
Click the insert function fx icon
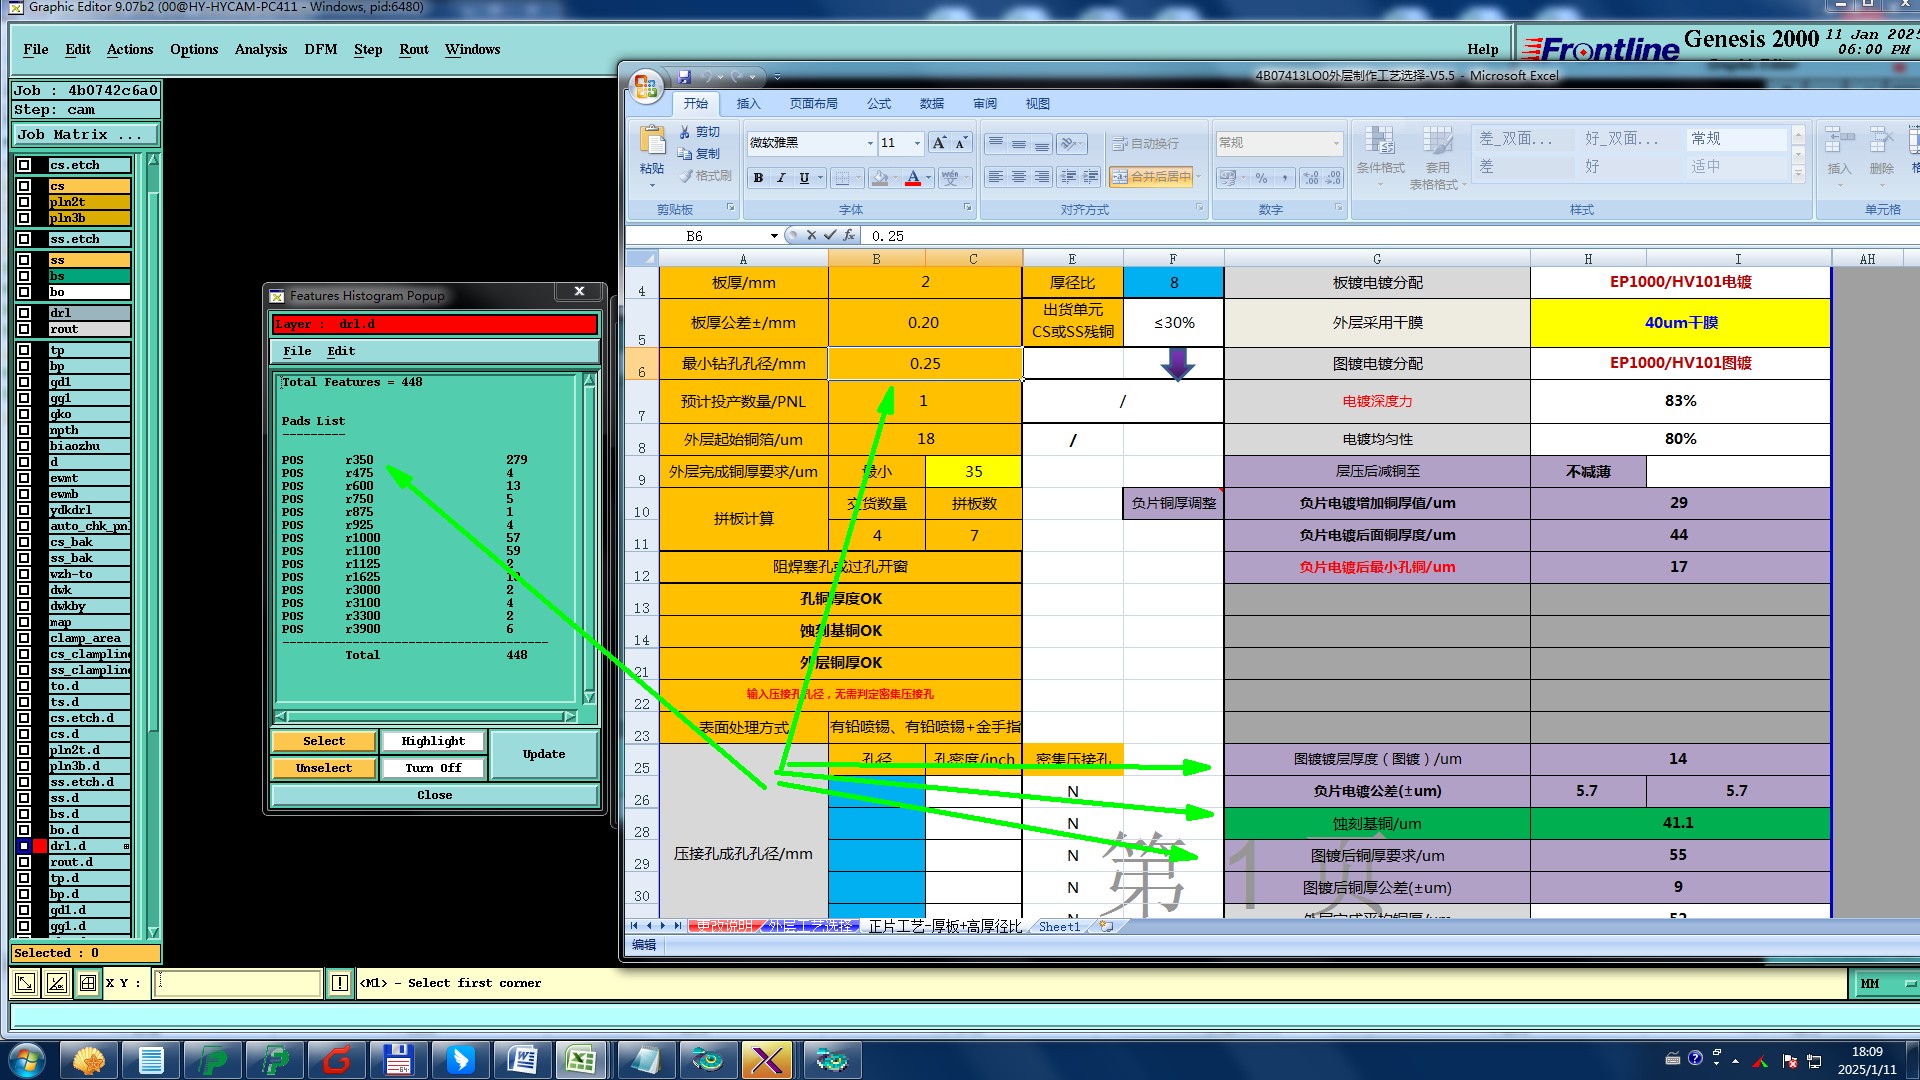point(848,236)
